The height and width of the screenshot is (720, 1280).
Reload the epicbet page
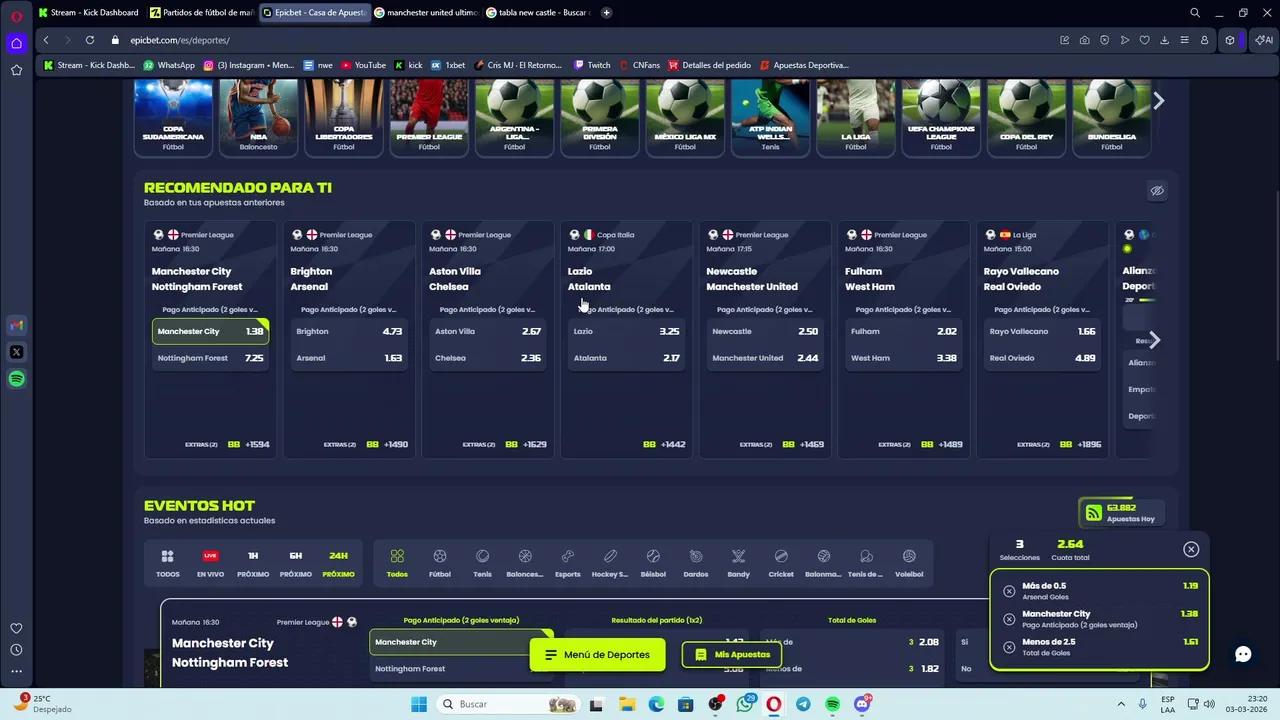pos(89,40)
